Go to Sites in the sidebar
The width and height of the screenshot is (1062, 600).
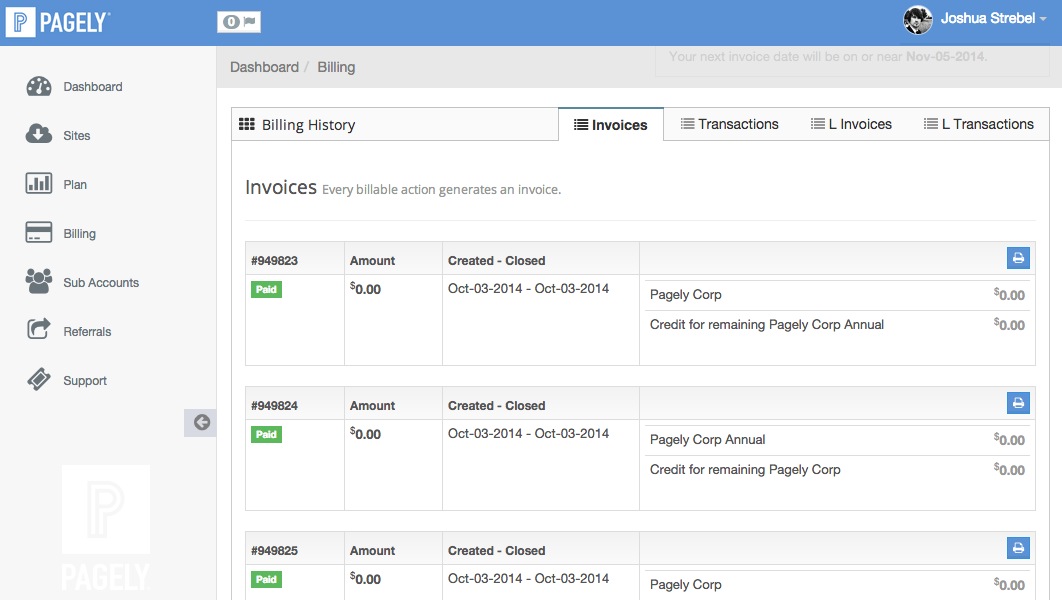[x=77, y=135]
